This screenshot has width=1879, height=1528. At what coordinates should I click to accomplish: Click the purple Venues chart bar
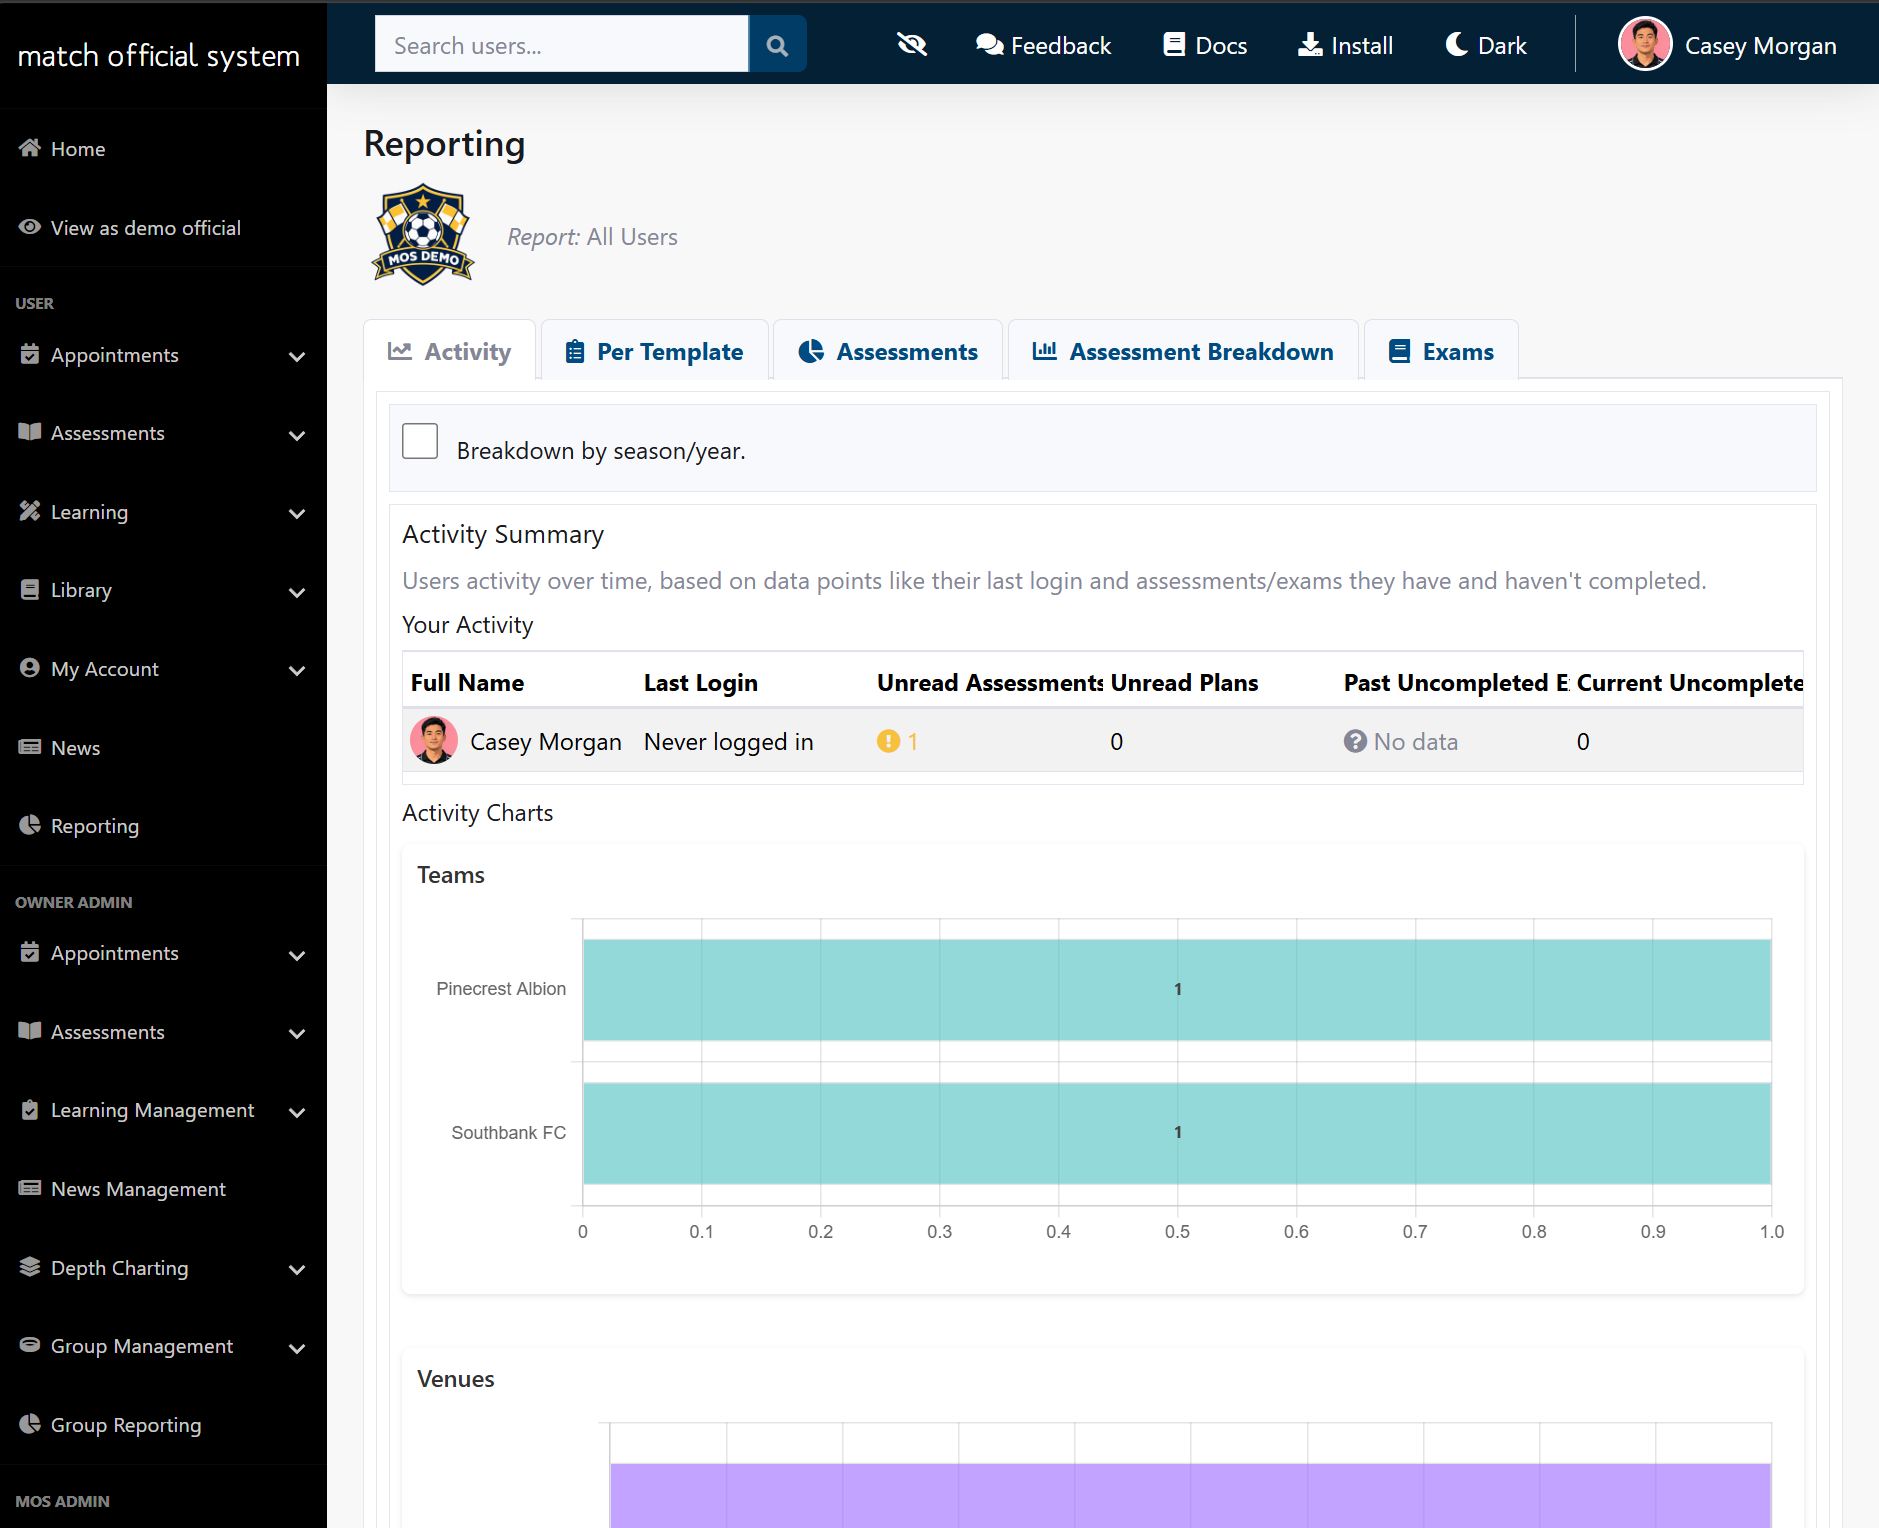[1190, 1495]
